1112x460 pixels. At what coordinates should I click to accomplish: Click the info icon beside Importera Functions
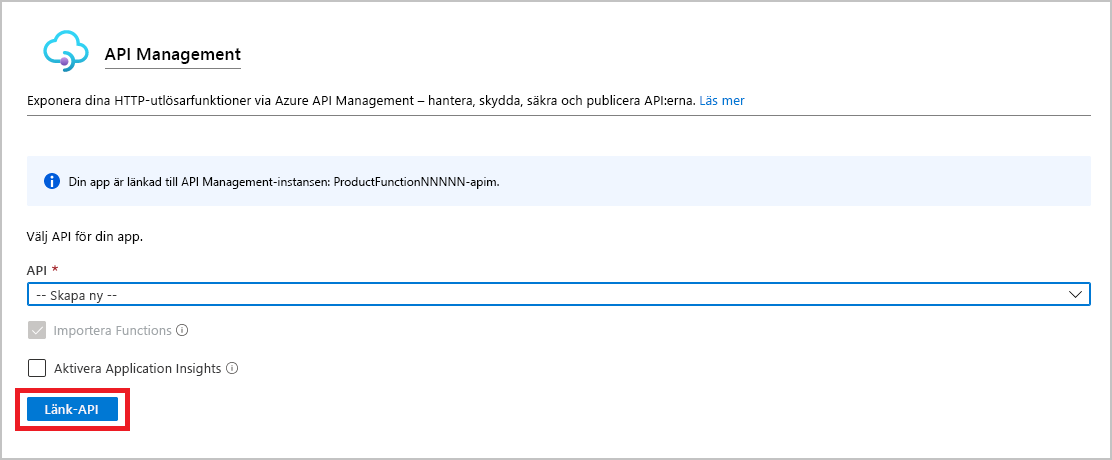182,330
